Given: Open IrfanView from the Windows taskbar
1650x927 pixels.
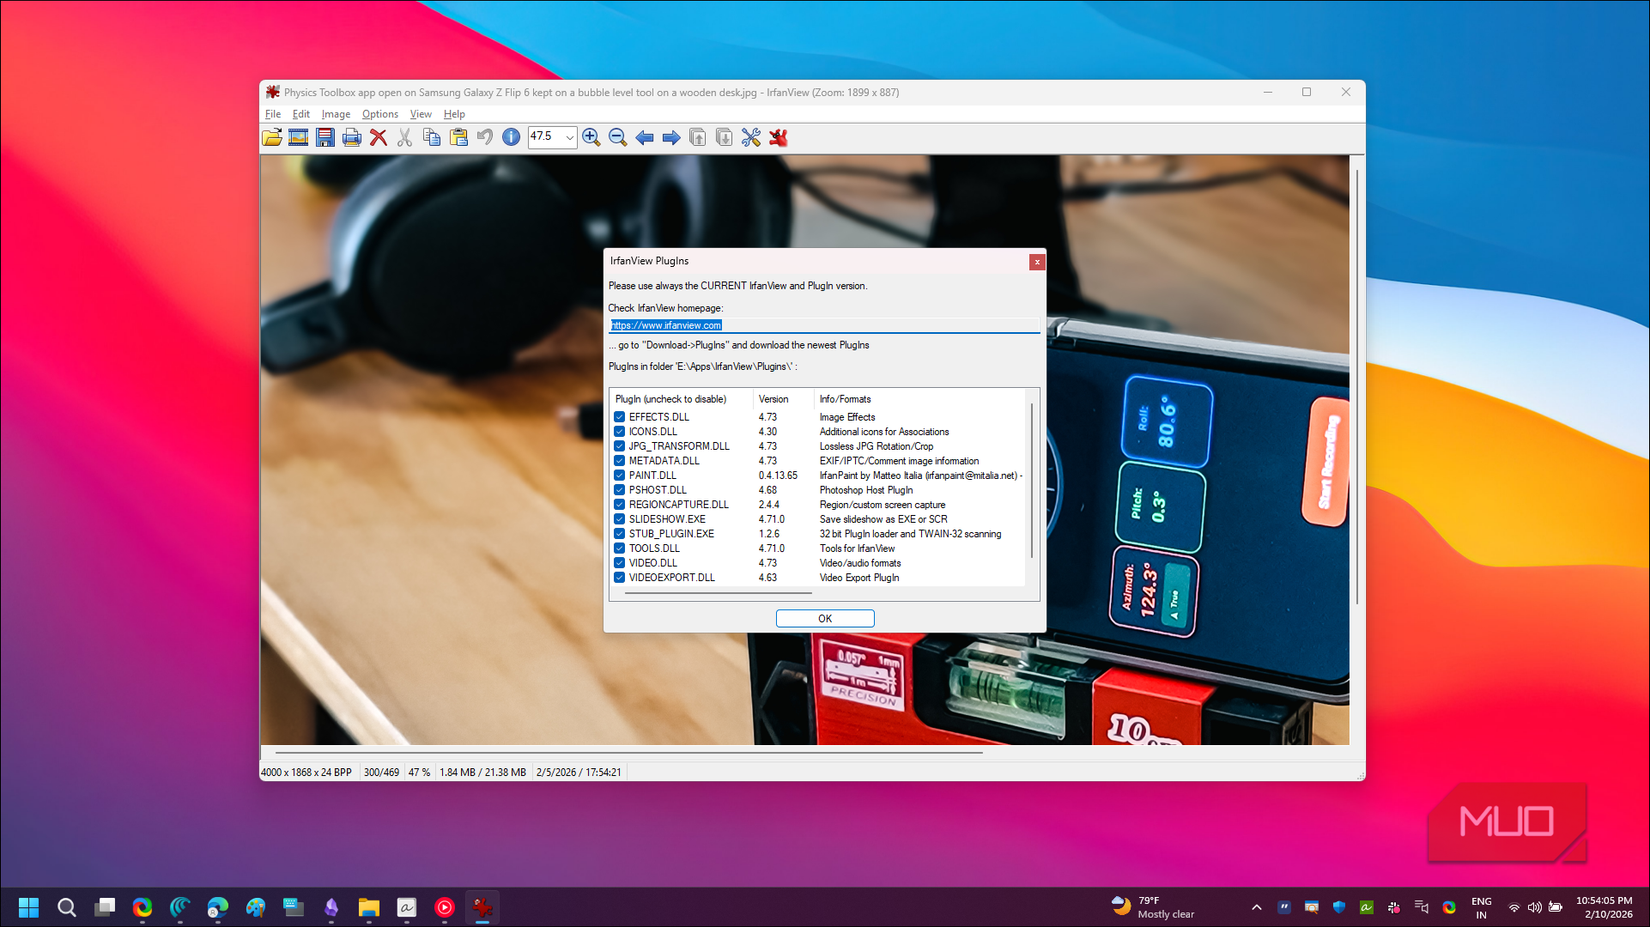Looking at the screenshot, I should [x=482, y=907].
